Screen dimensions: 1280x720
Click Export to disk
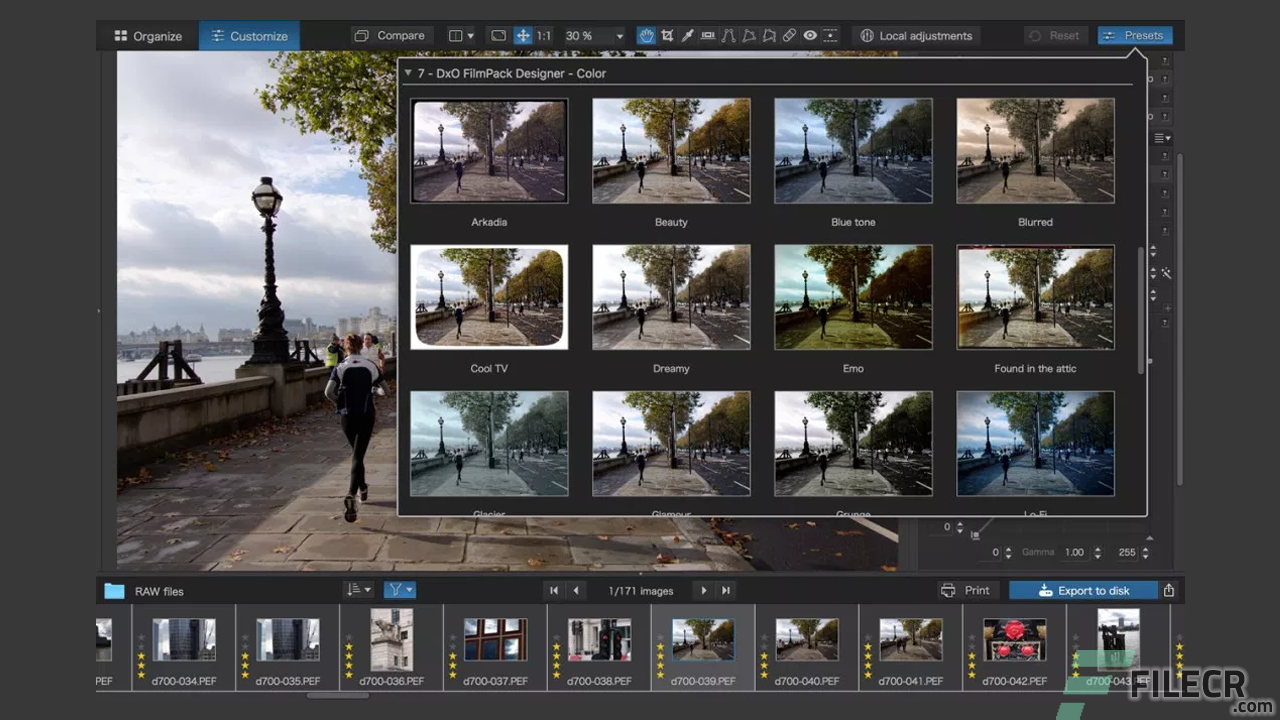coord(1083,590)
